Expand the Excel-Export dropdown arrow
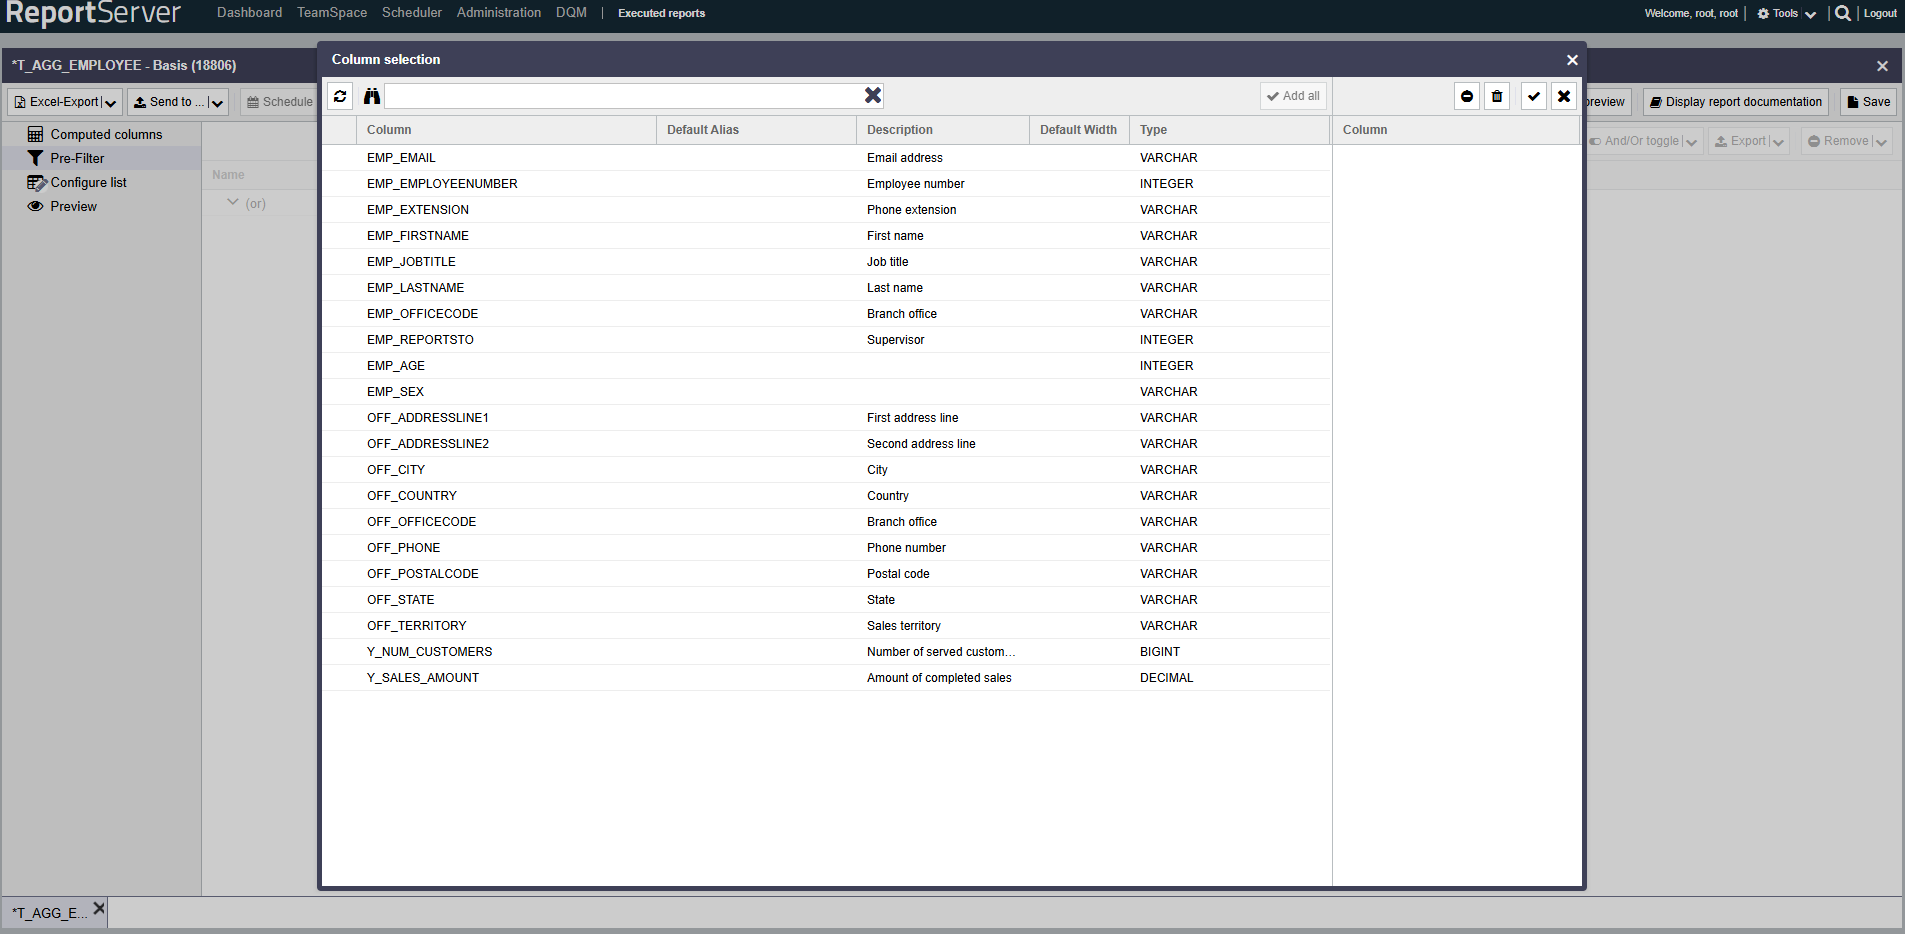Image resolution: width=1905 pixels, height=934 pixels. coord(111,102)
